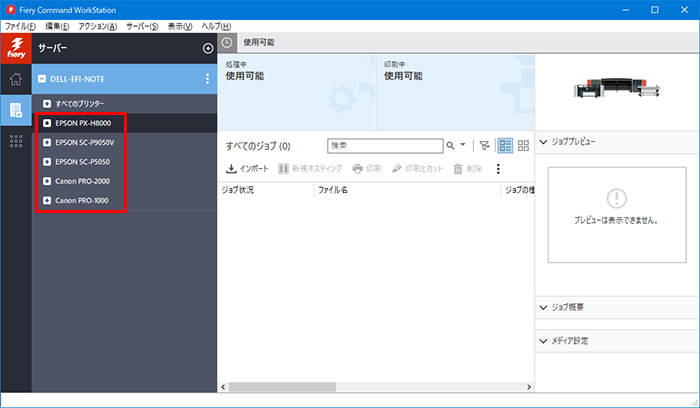Select the DELL-EFI-NOTE server name

tap(77, 79)
